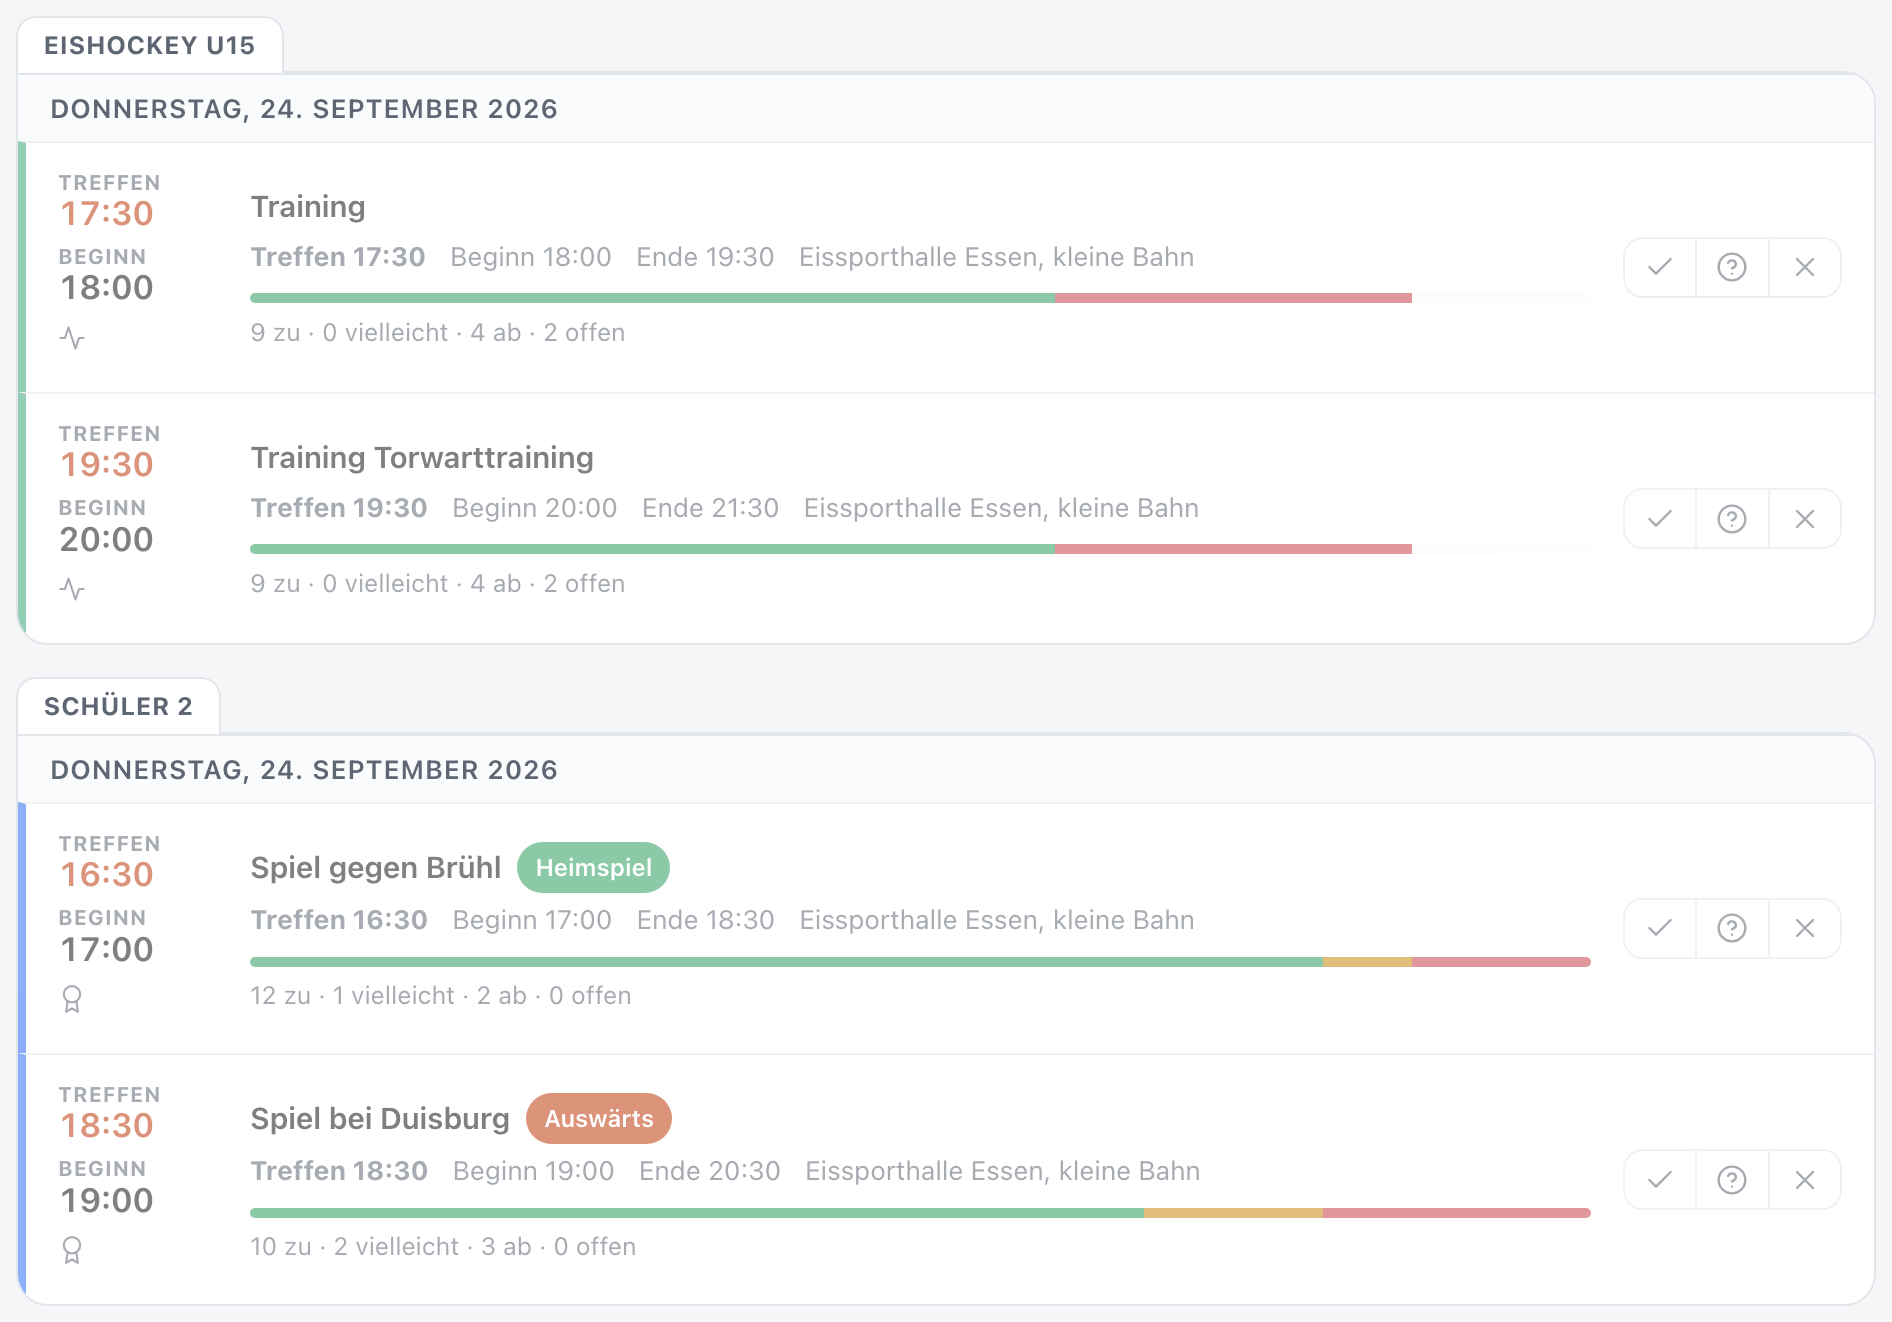Click the award ribbon icon under 17:00
The height and width of the screenshot is (1322, 1892).
click(x=72, y=999)
